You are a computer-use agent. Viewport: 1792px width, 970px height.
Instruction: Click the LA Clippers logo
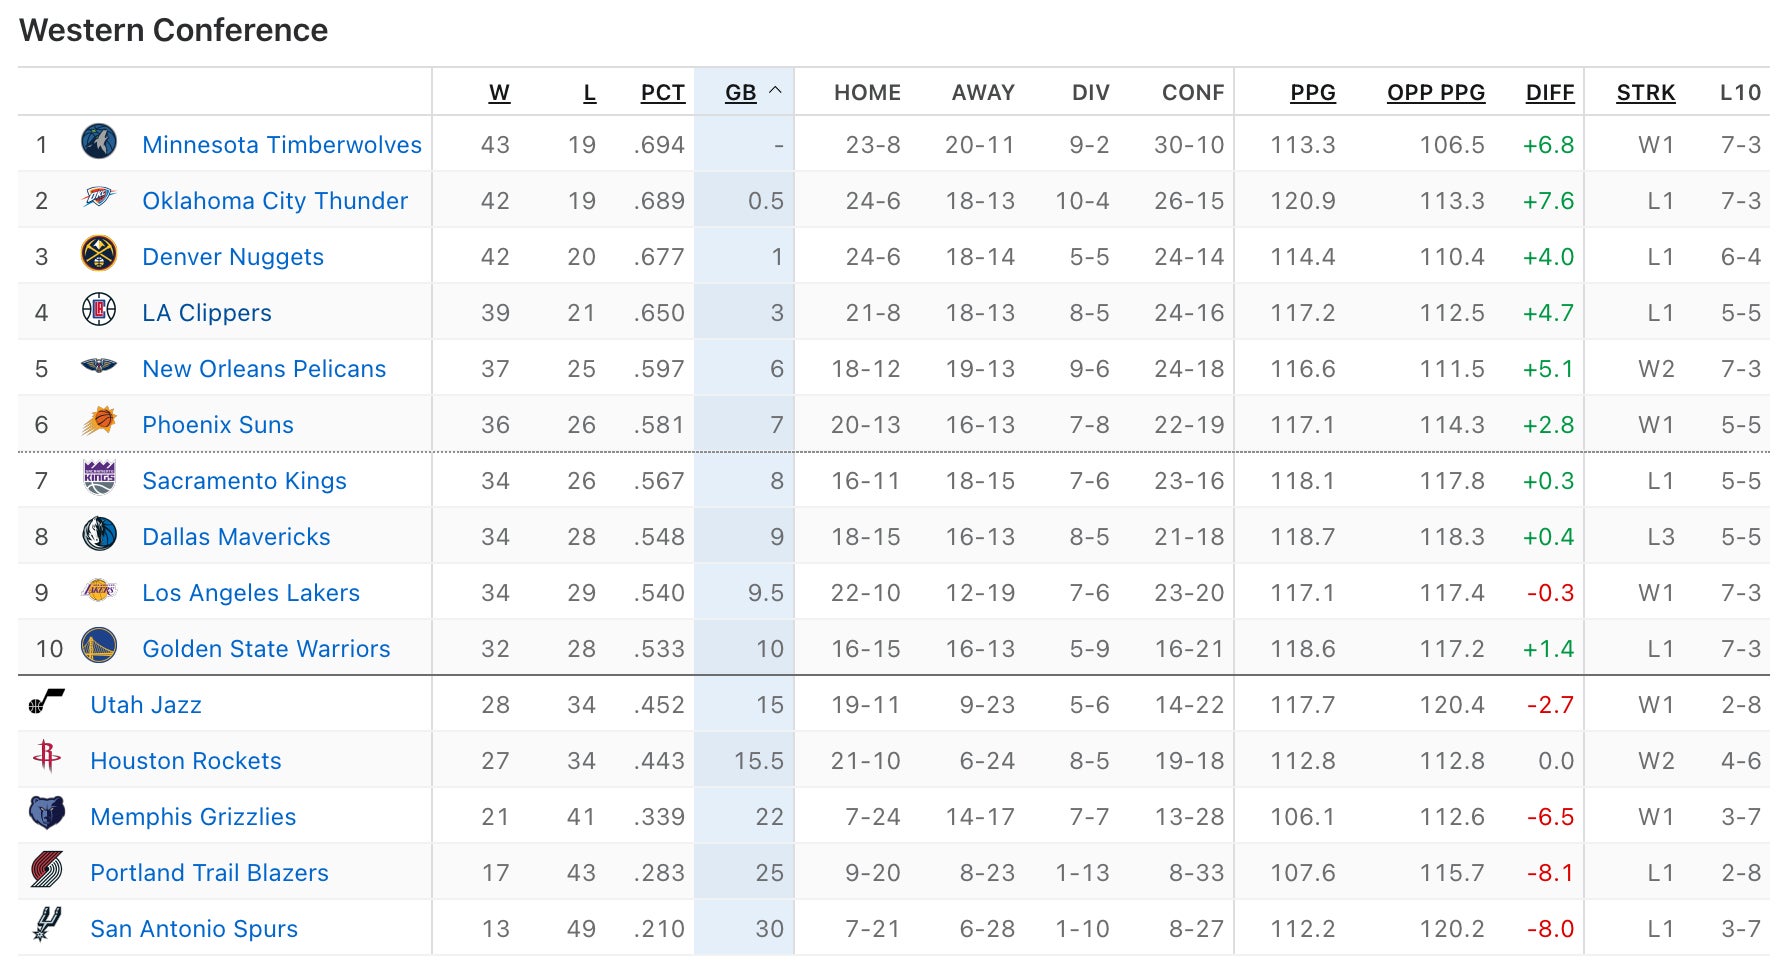click(x=99, y=310)
